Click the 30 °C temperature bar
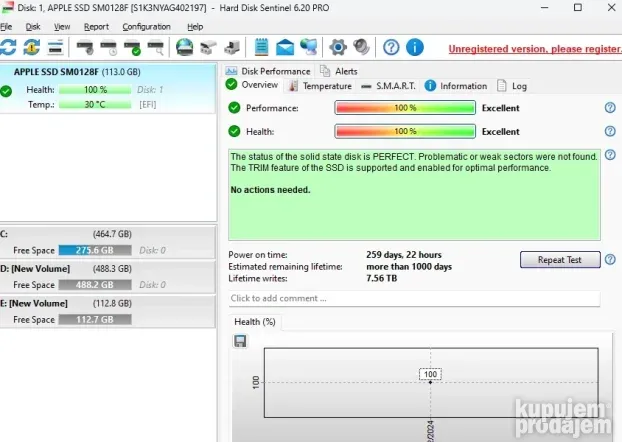Screen dimensions: 622x442 coord(95,105)
